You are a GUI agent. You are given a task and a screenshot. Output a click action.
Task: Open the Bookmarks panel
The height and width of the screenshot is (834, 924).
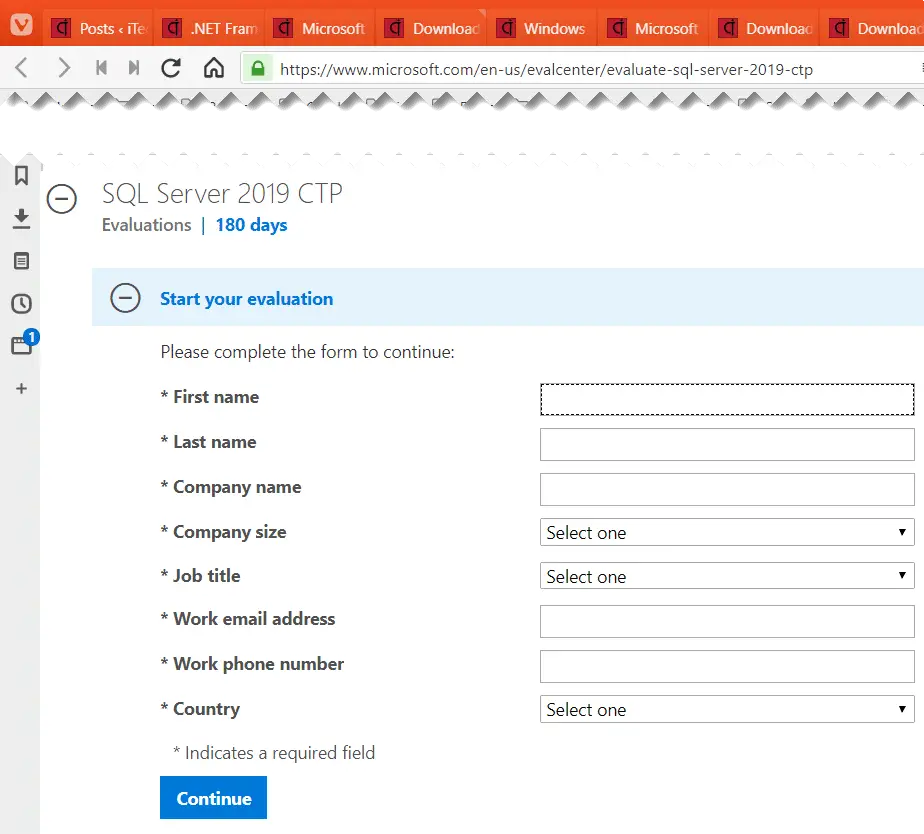pyautogui.click(x=21, y=175)
